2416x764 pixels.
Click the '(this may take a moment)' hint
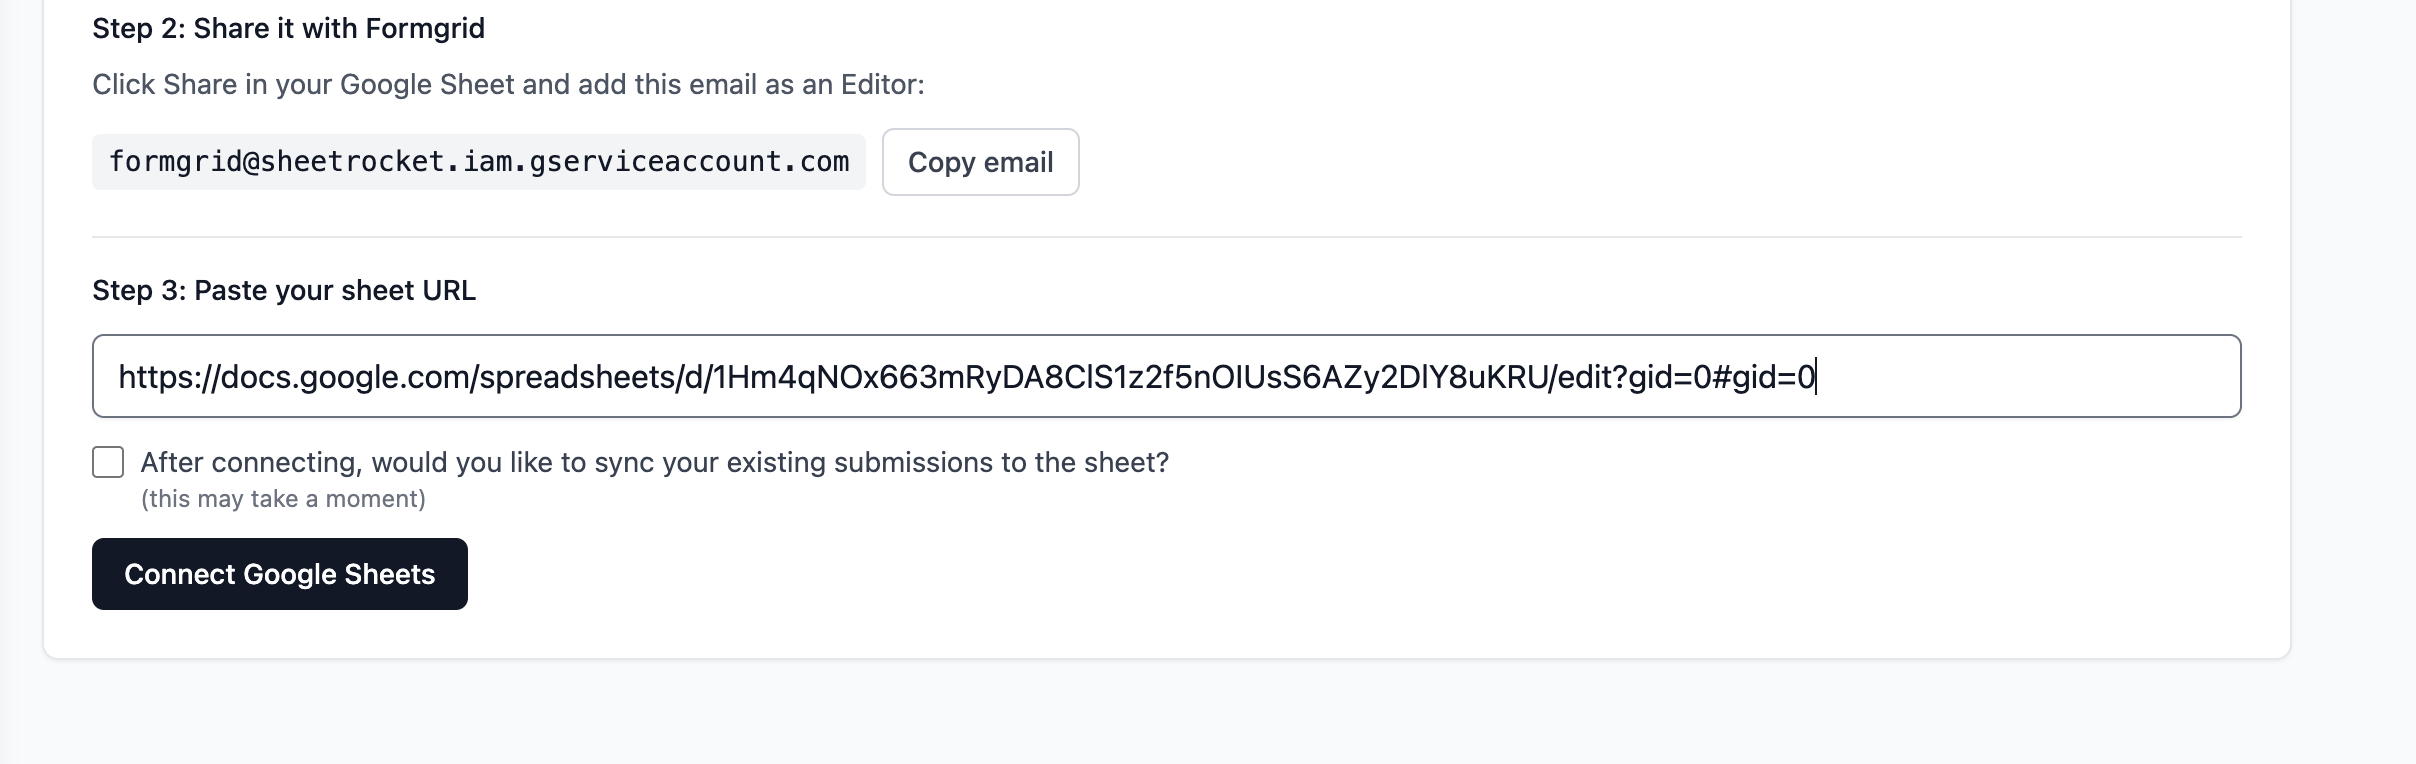(x=283, y=499)
